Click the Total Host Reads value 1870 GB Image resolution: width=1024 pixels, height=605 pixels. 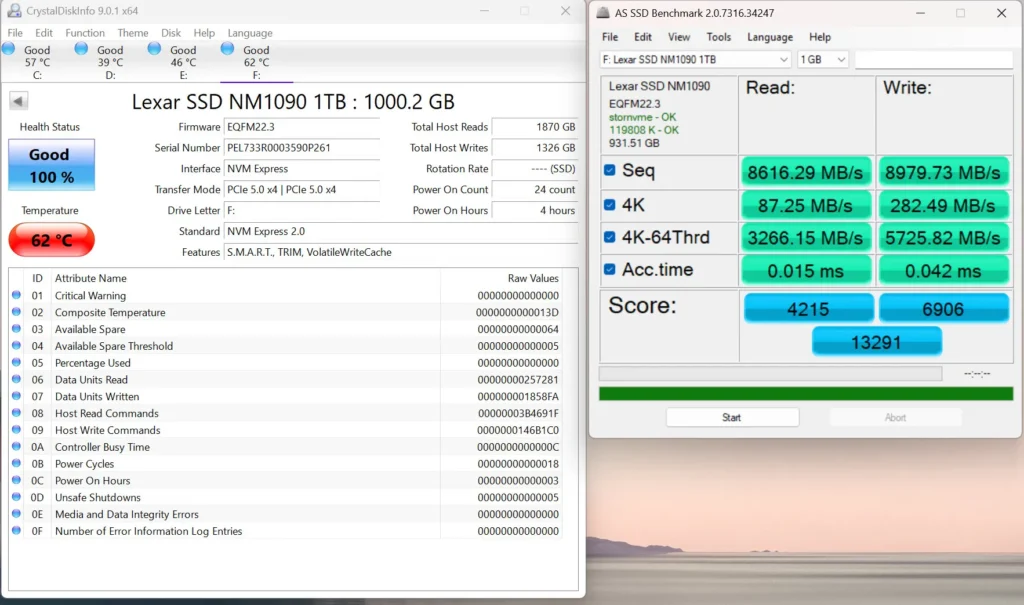coord(535,127)
